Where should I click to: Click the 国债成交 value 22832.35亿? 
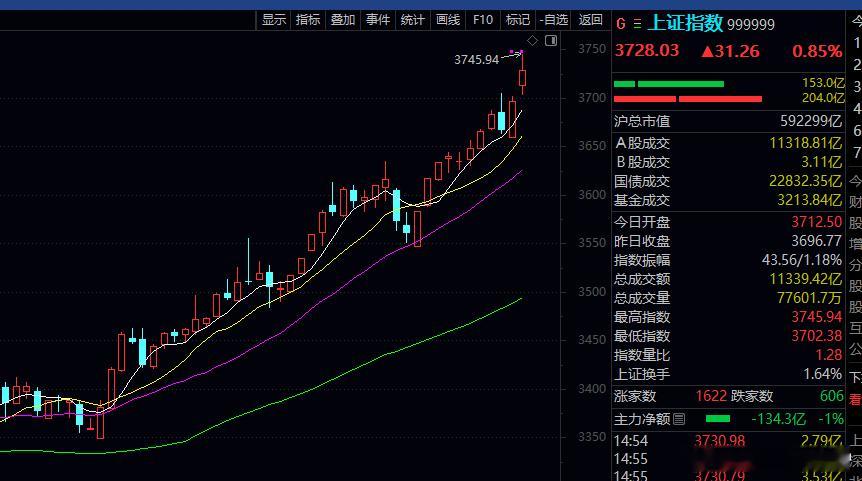click(805, 181)
